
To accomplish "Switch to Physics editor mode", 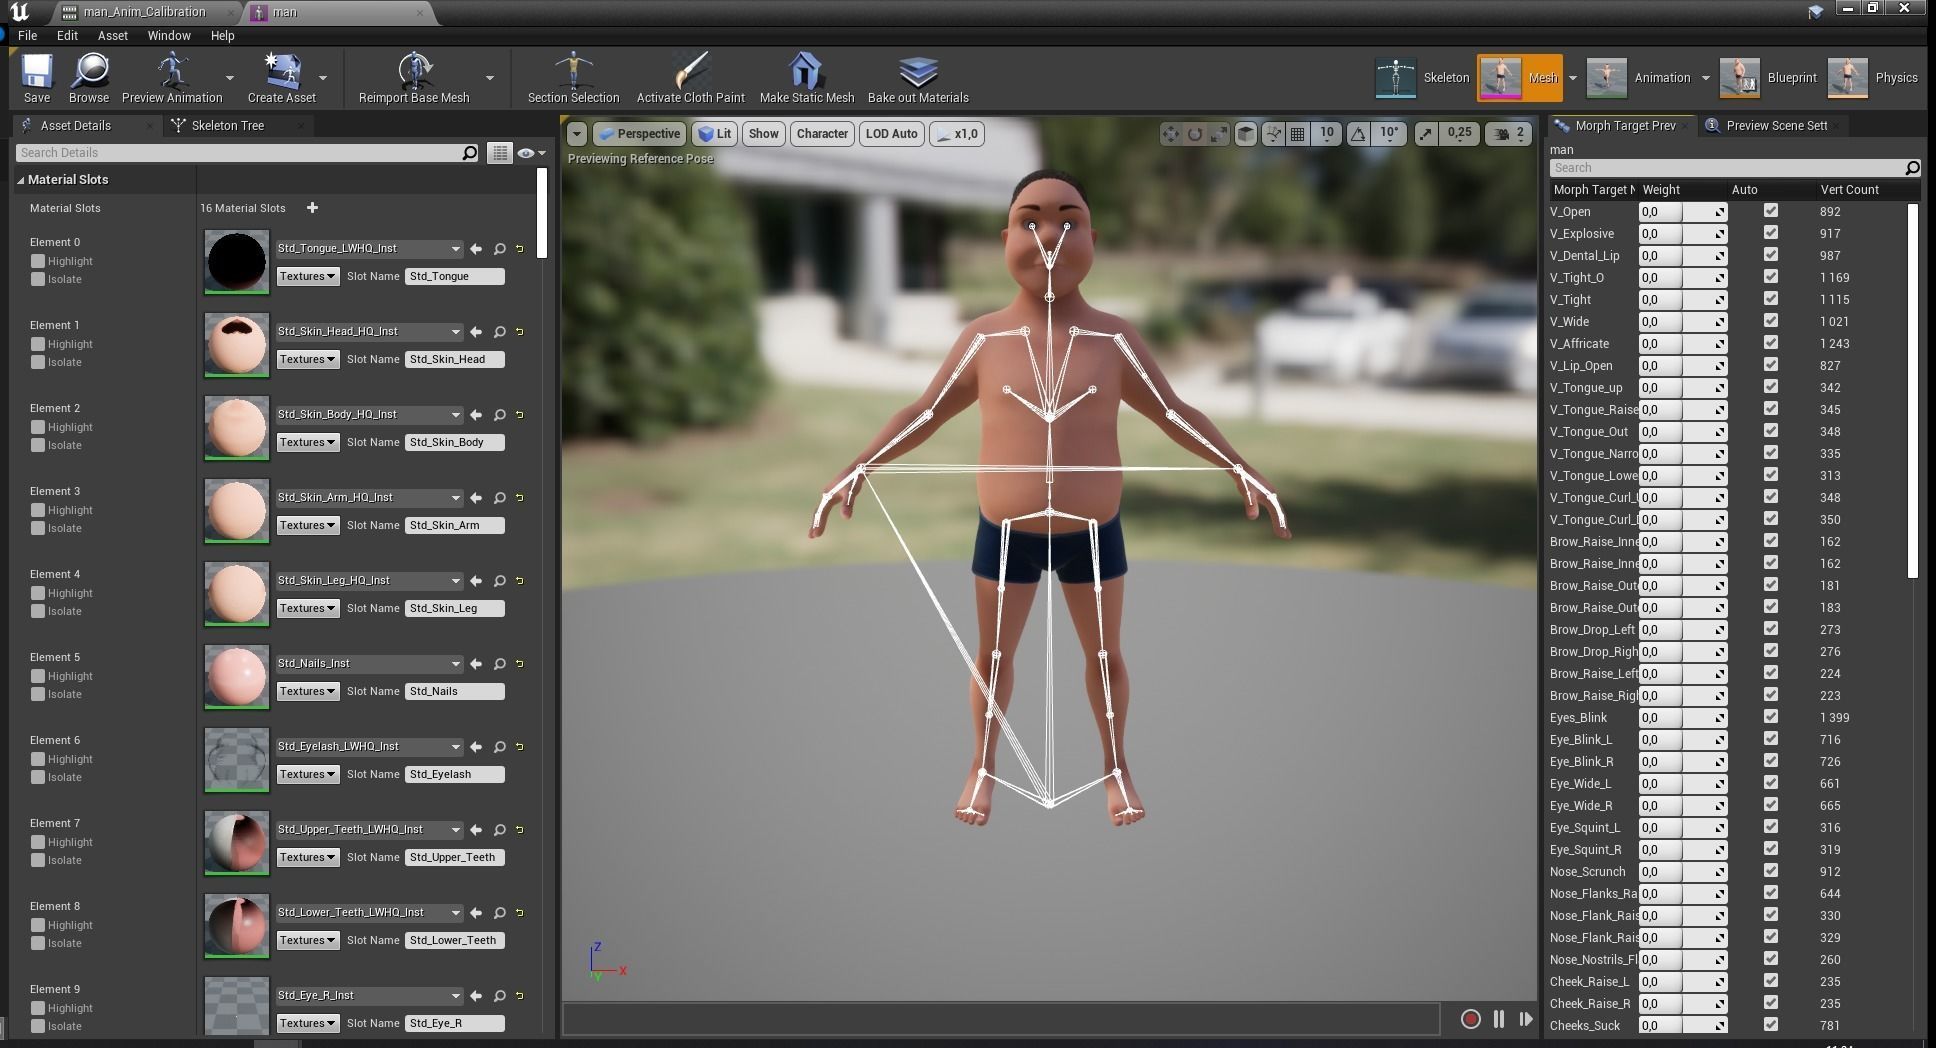I will click(x=1872, y=78).
